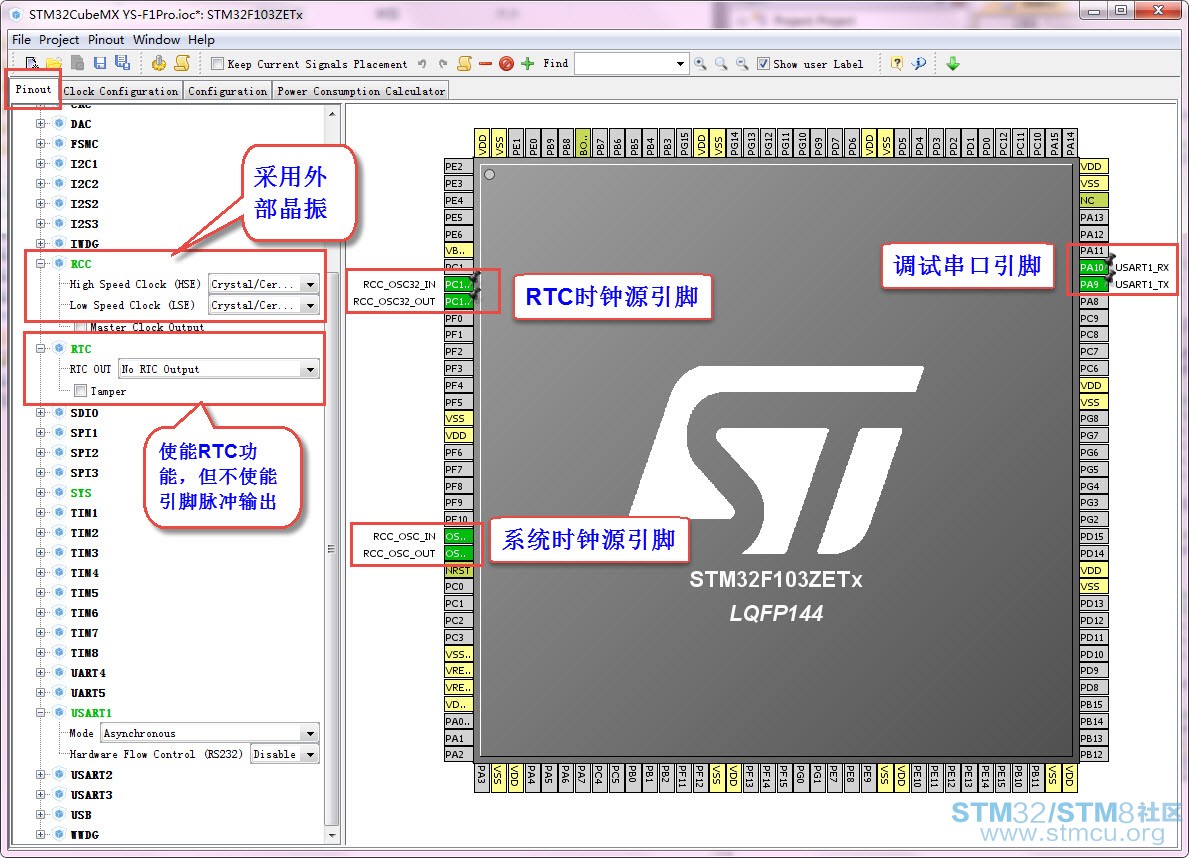Expand the TIM1 tree node
Image resolution: width=1189 pixels, height=858 pixels.
40,512
